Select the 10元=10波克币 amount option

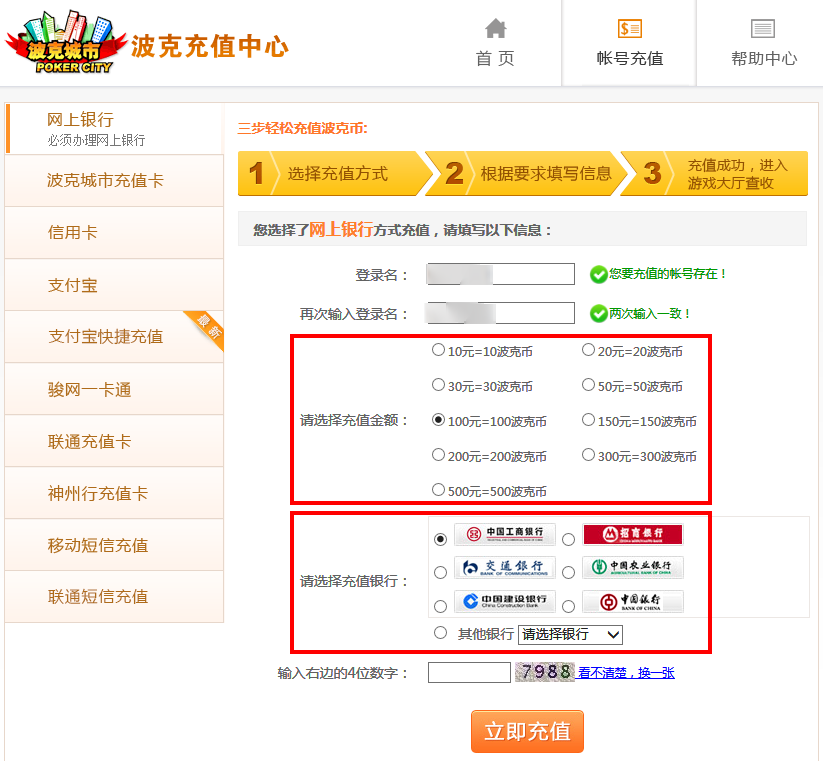click(438, 350)
